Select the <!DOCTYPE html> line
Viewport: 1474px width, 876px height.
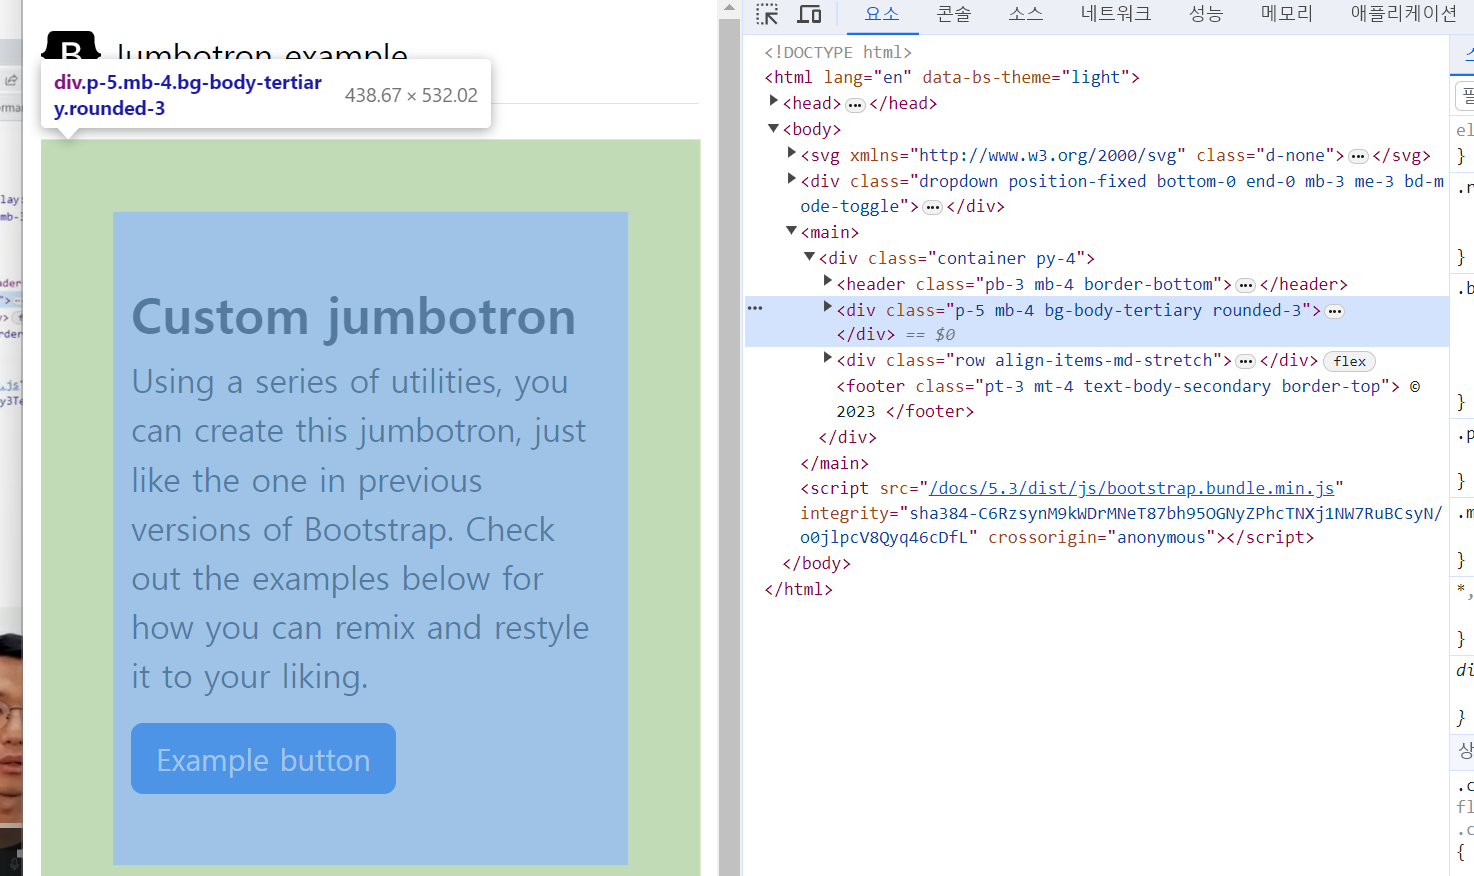[x=838, y=52]
